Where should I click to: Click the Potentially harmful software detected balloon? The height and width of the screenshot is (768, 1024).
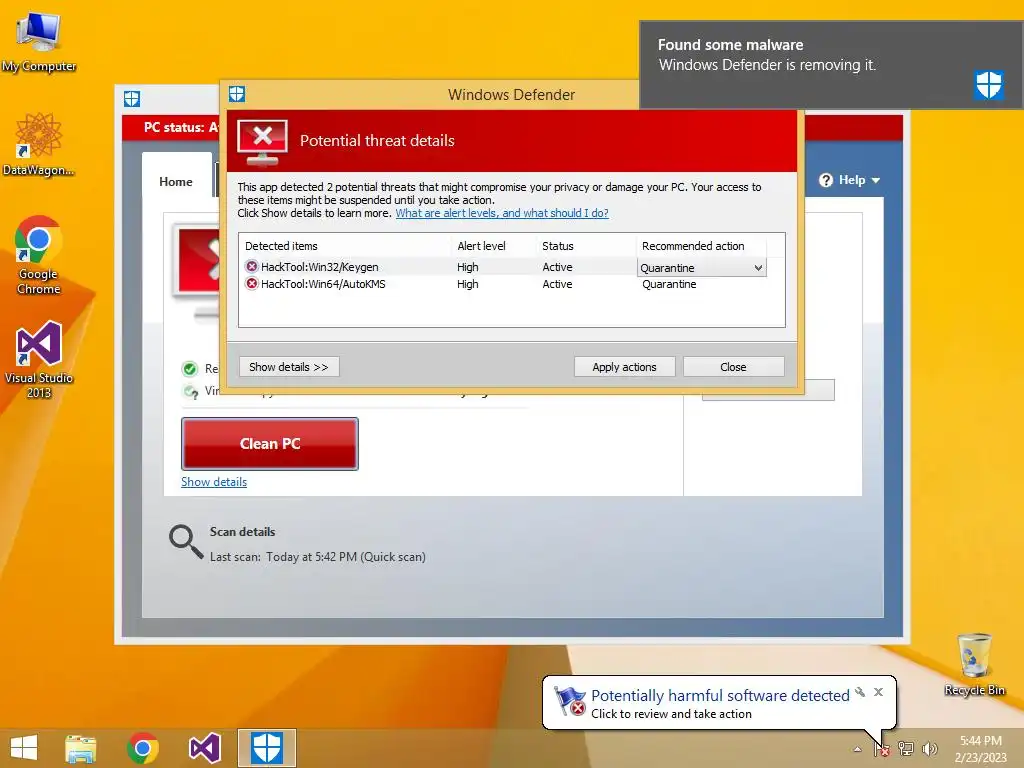point(719,703)
